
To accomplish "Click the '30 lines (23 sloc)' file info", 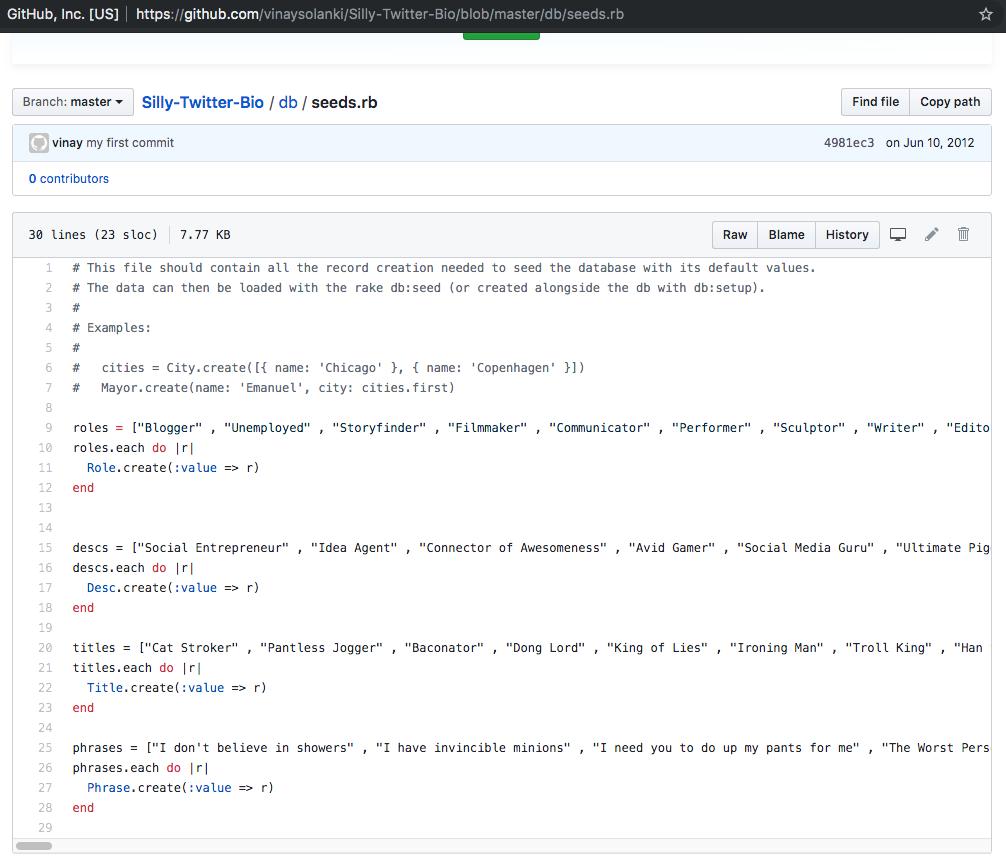I will pyautogui.click(x=93, y=235).
